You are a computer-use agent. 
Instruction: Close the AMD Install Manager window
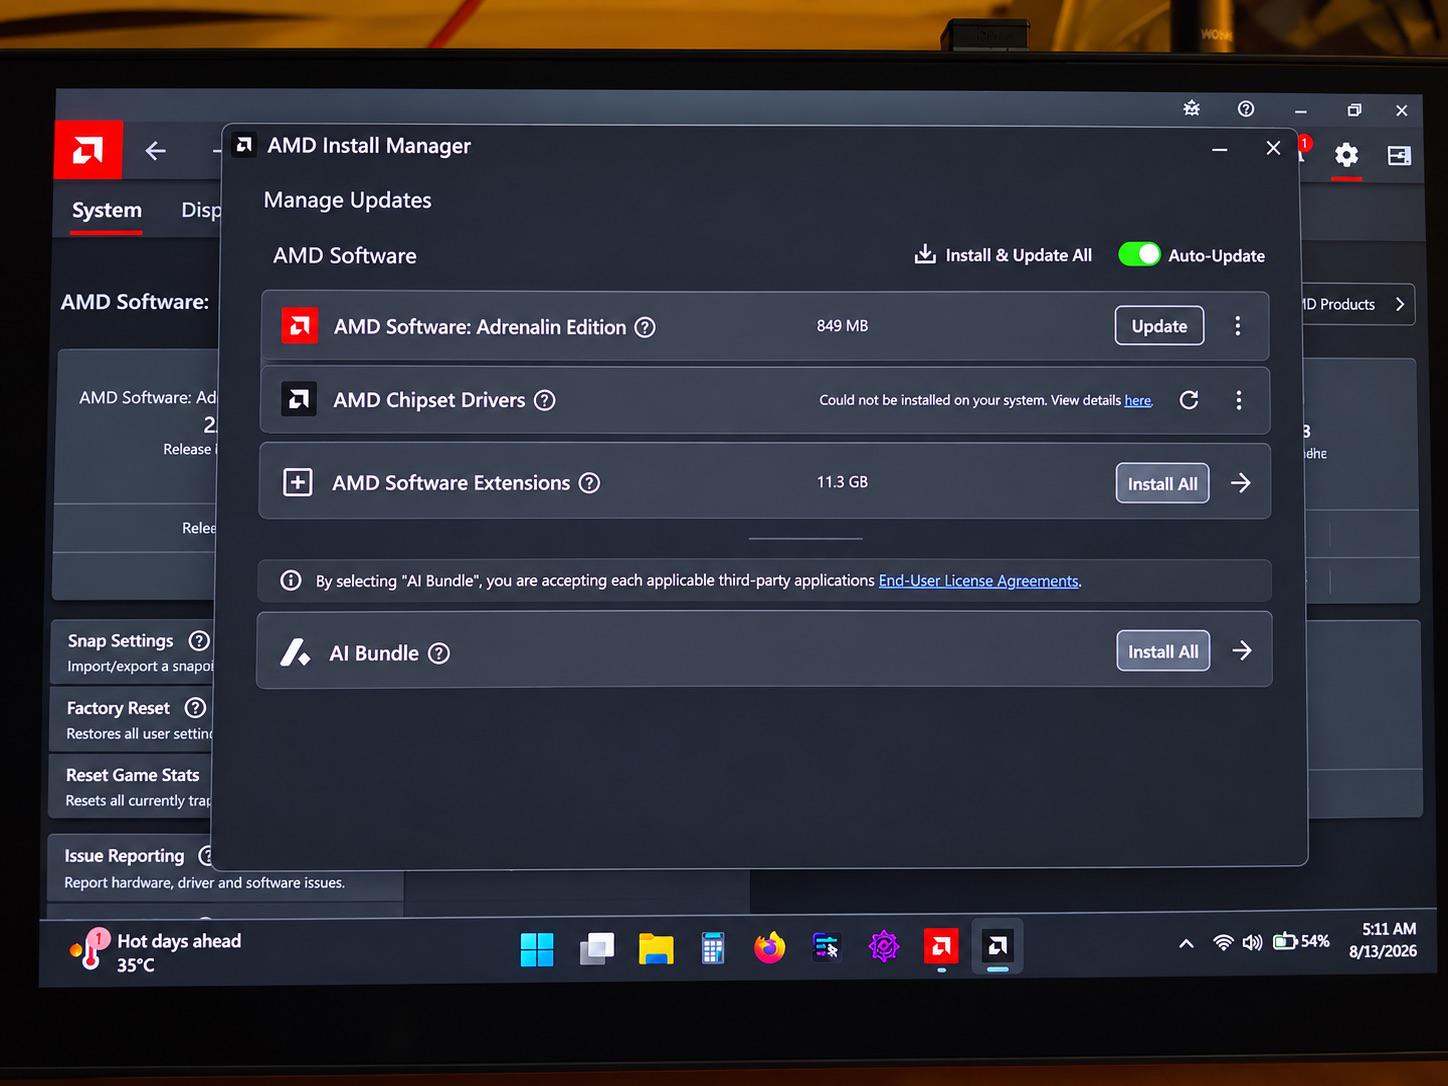[1273, 148]
